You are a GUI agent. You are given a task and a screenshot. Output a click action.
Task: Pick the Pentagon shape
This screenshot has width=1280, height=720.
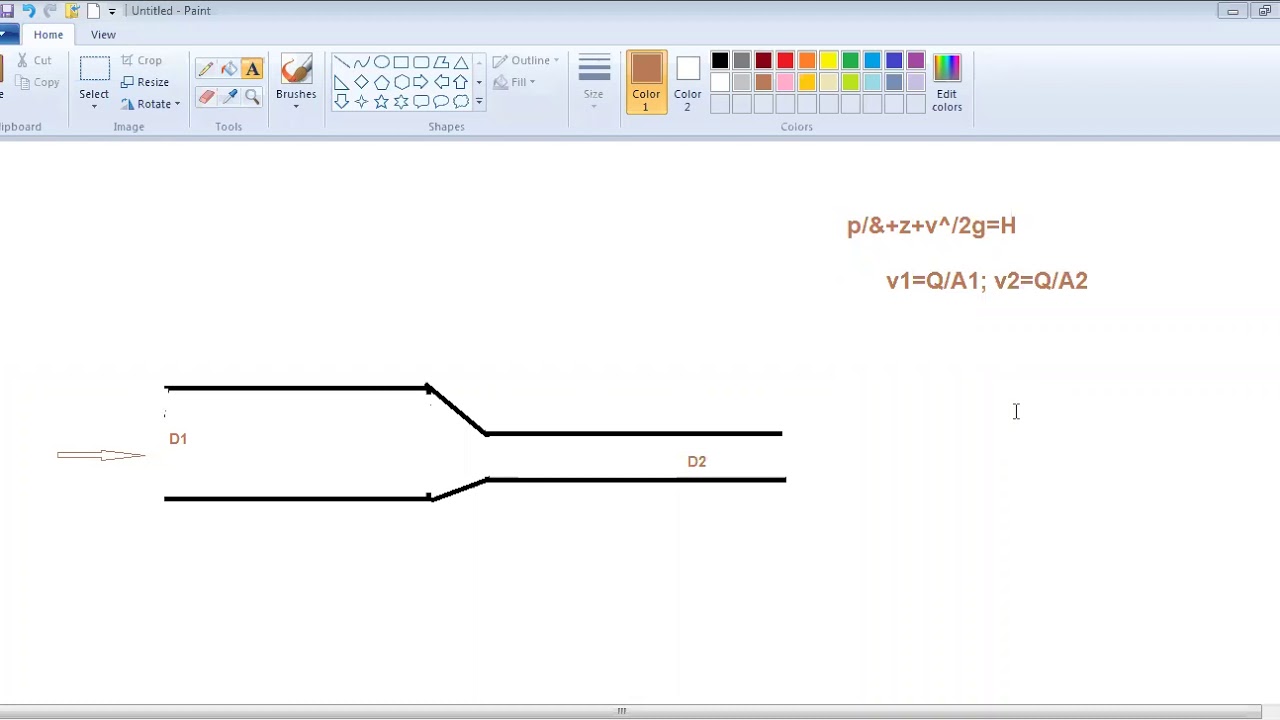[381, 82]
